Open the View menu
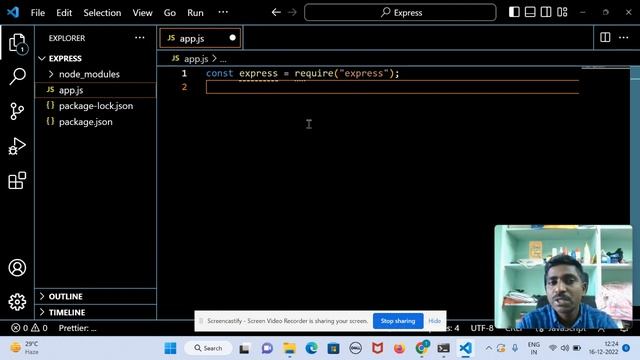This screenshot has width=640, height=360. coord(142,13)
